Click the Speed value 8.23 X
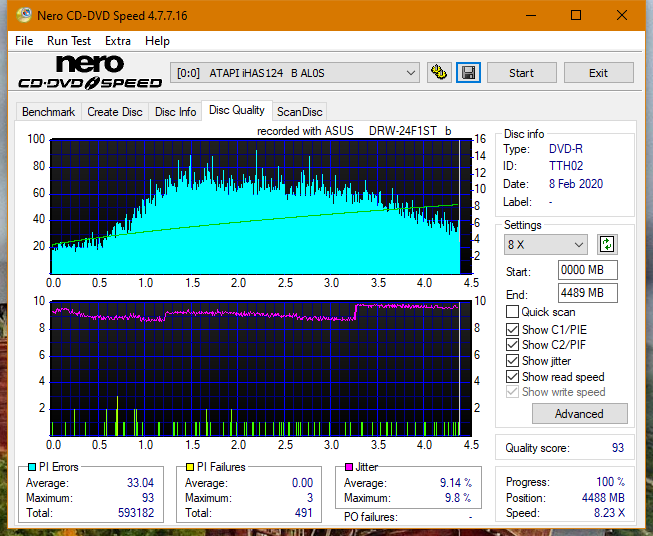This screenshot has height=536, width=653. pos(609,513)
